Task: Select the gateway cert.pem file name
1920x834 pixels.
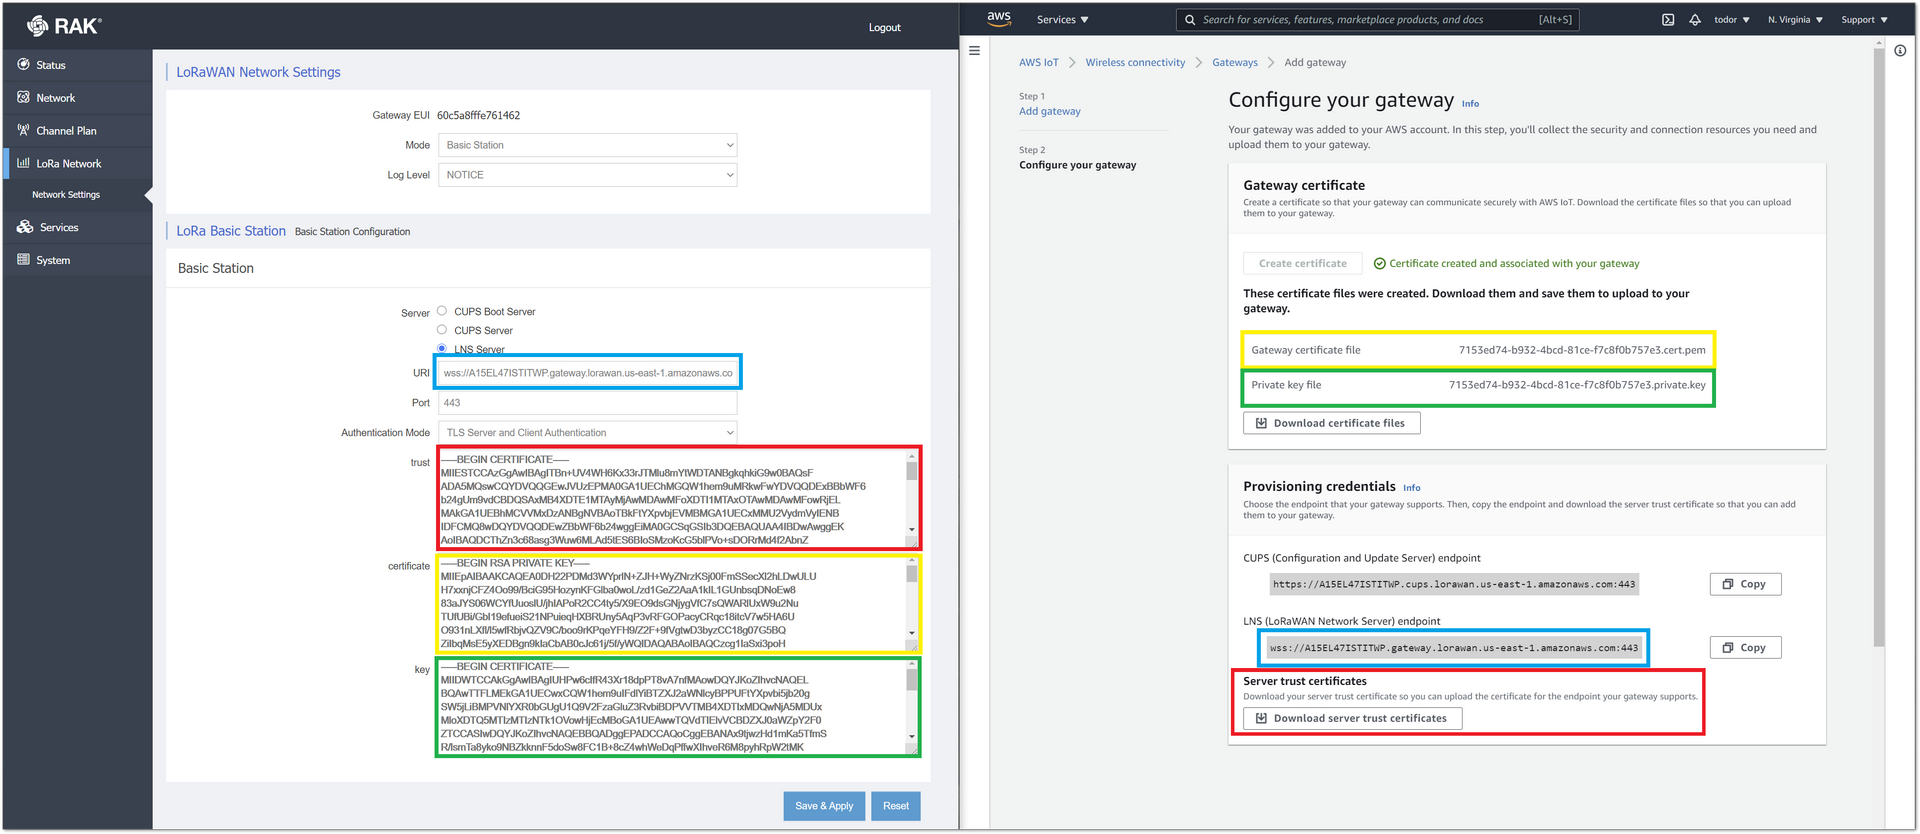Action: click(x=1582, y=350)
